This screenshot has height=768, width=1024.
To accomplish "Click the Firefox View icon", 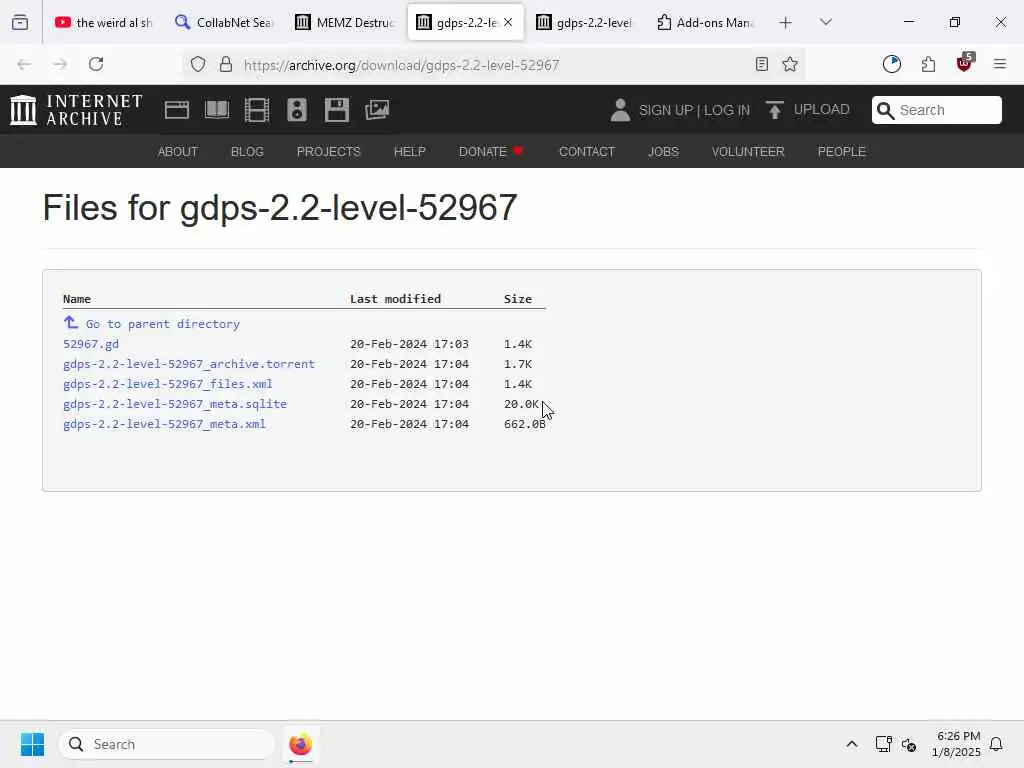I will coord(20,22).
